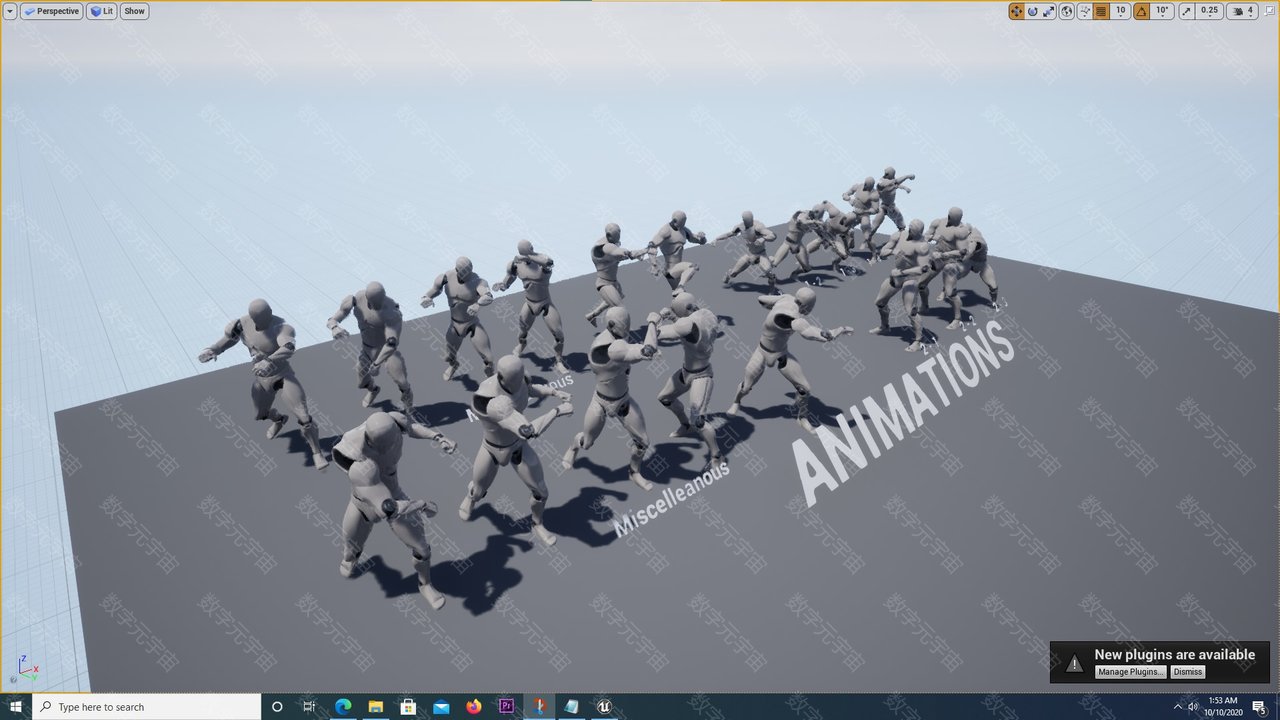
Task: Adjust the camera speed setting
Action: coord(1243,11)
